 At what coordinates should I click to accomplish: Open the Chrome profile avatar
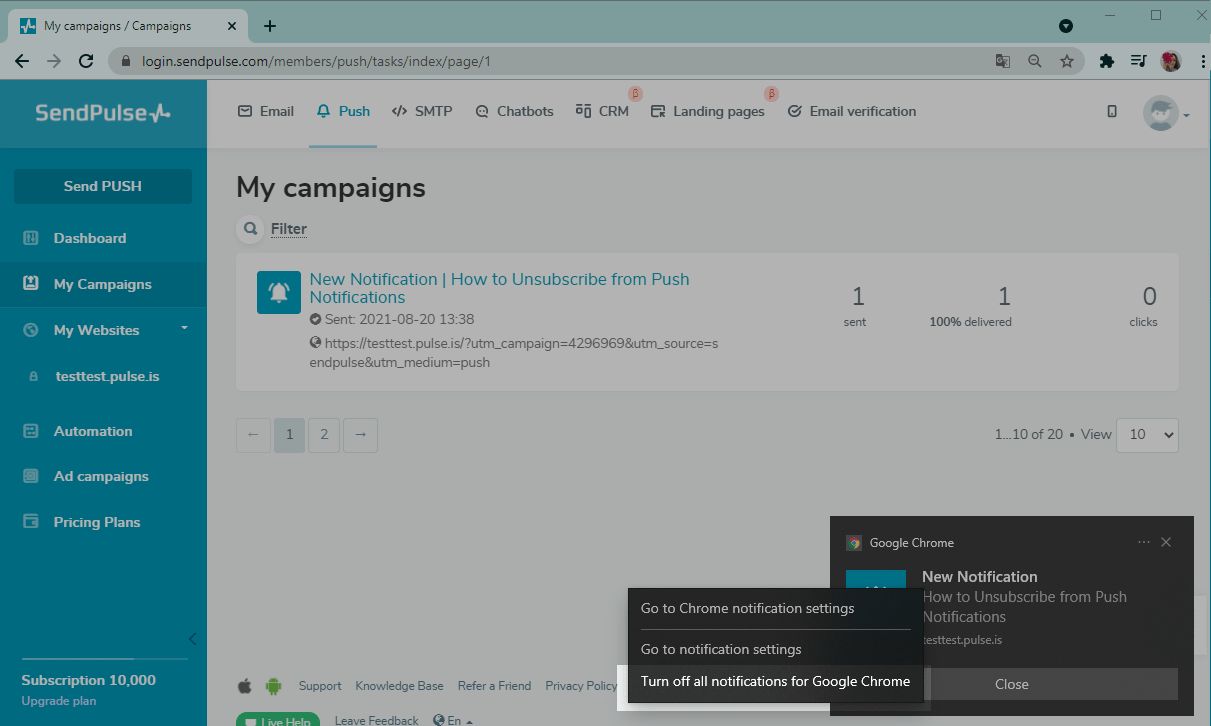coord(1170,61)
